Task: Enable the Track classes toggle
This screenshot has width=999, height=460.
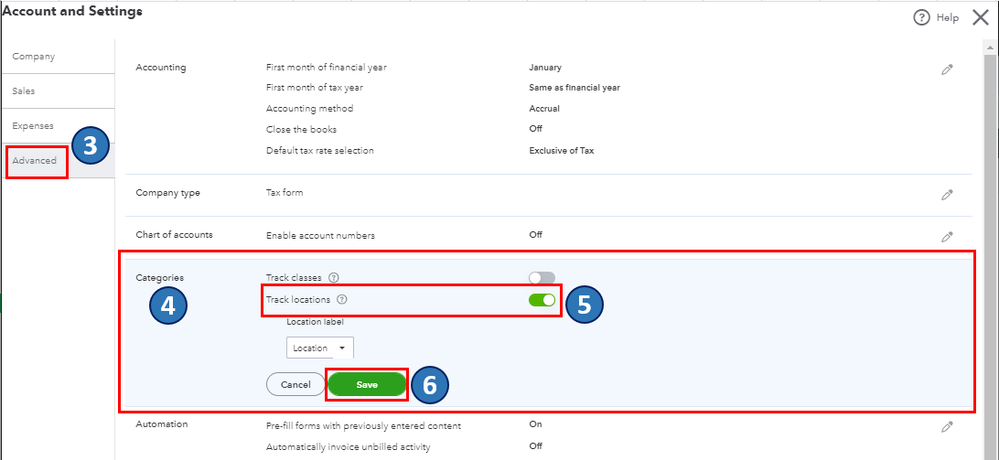Action: 542,278
